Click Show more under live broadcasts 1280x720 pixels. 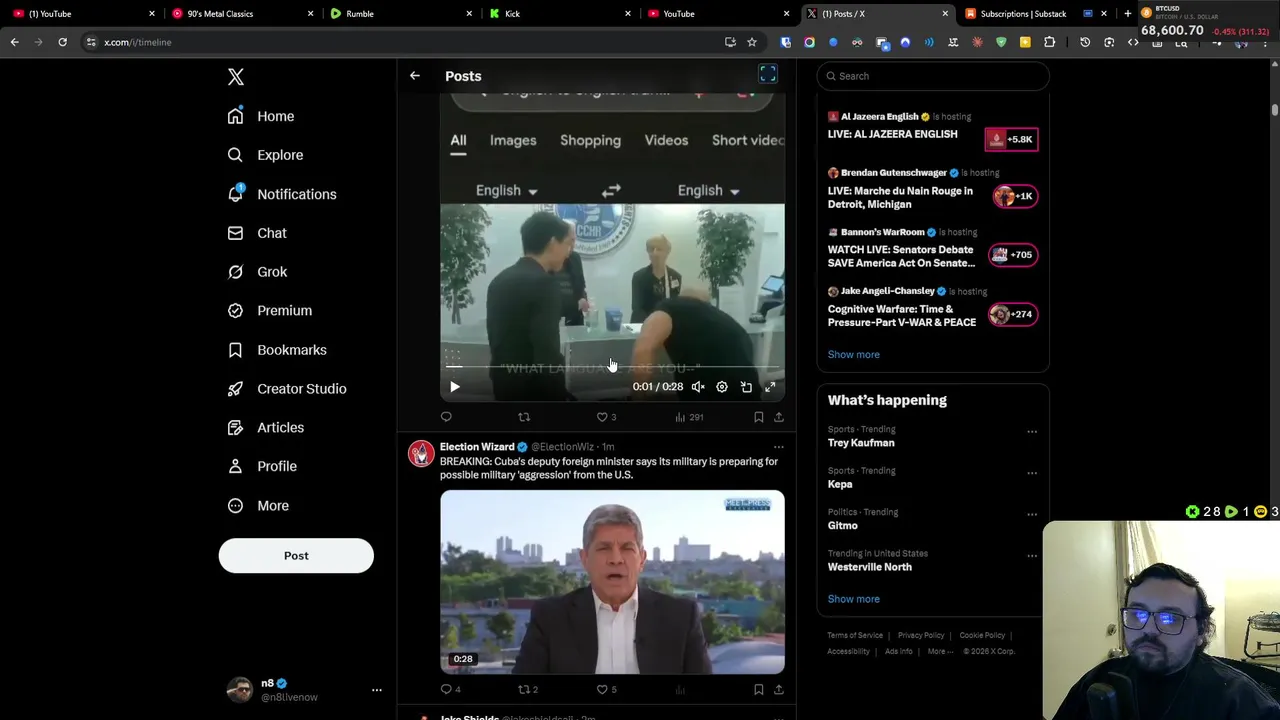(853, 354)
